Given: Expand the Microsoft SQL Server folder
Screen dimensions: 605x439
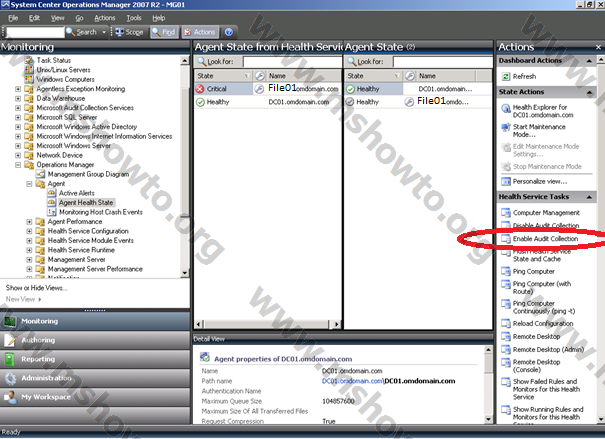Looking at the screenshot, I should point(18,117).
